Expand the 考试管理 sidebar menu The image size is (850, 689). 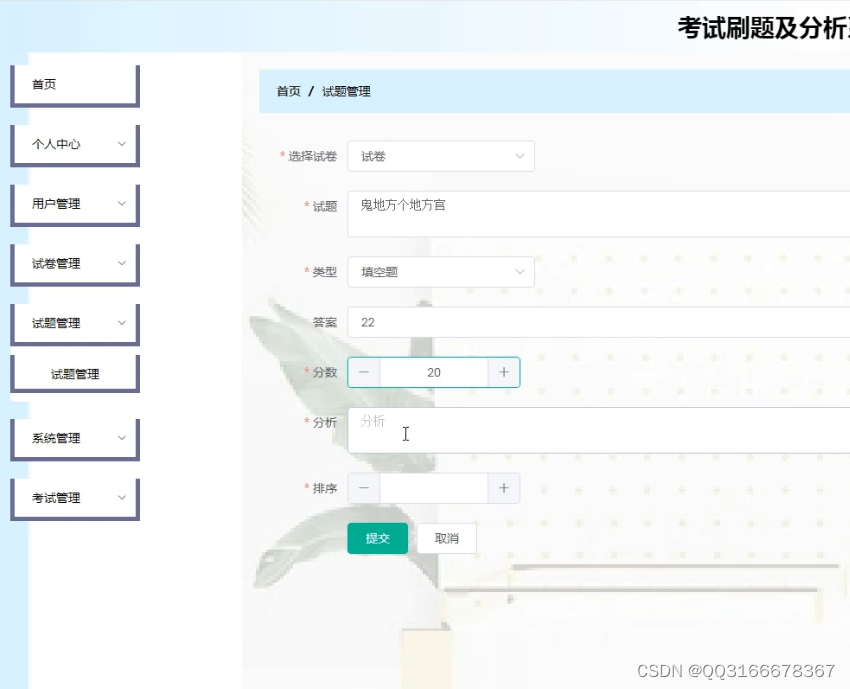click(x=74, y=497)
